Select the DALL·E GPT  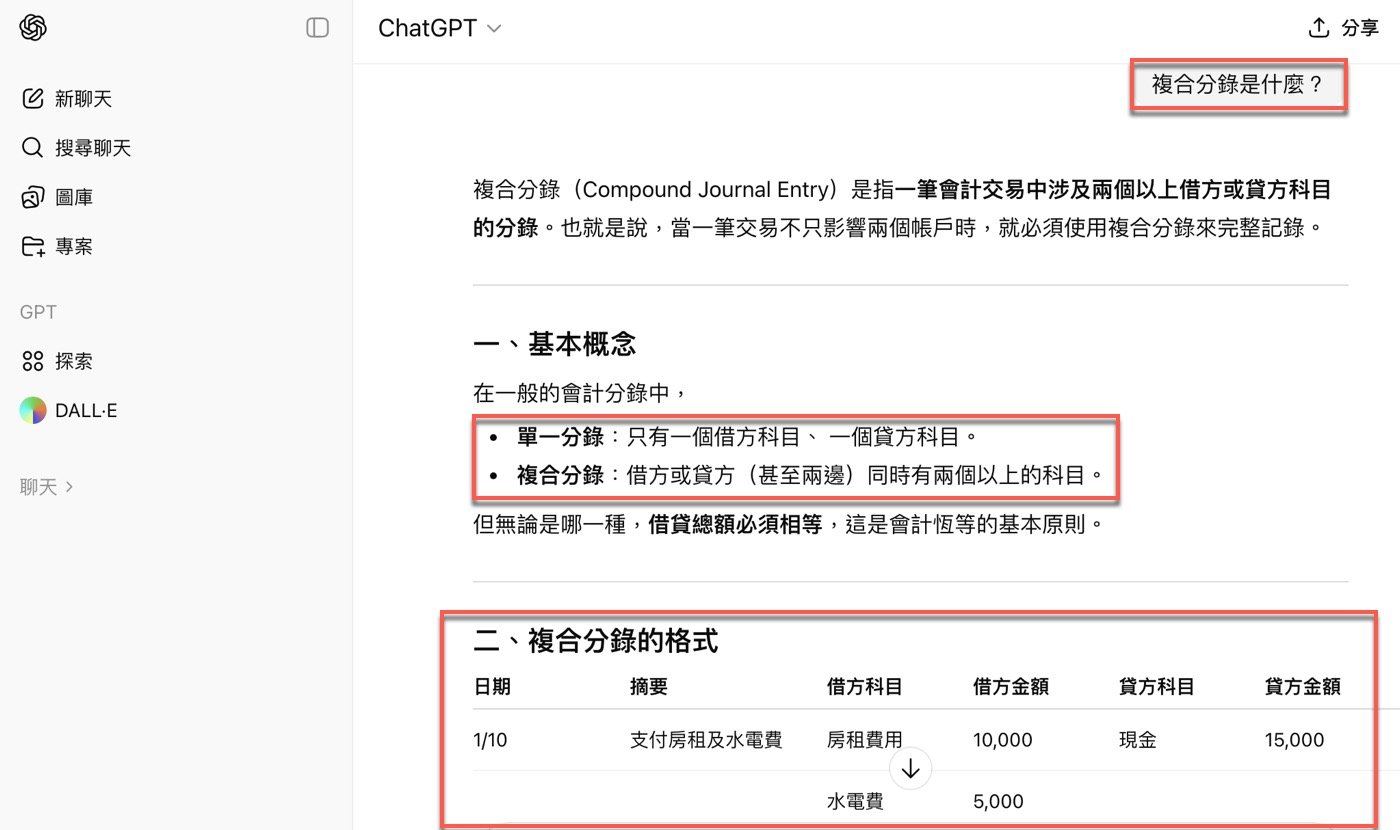pos(85,410)
